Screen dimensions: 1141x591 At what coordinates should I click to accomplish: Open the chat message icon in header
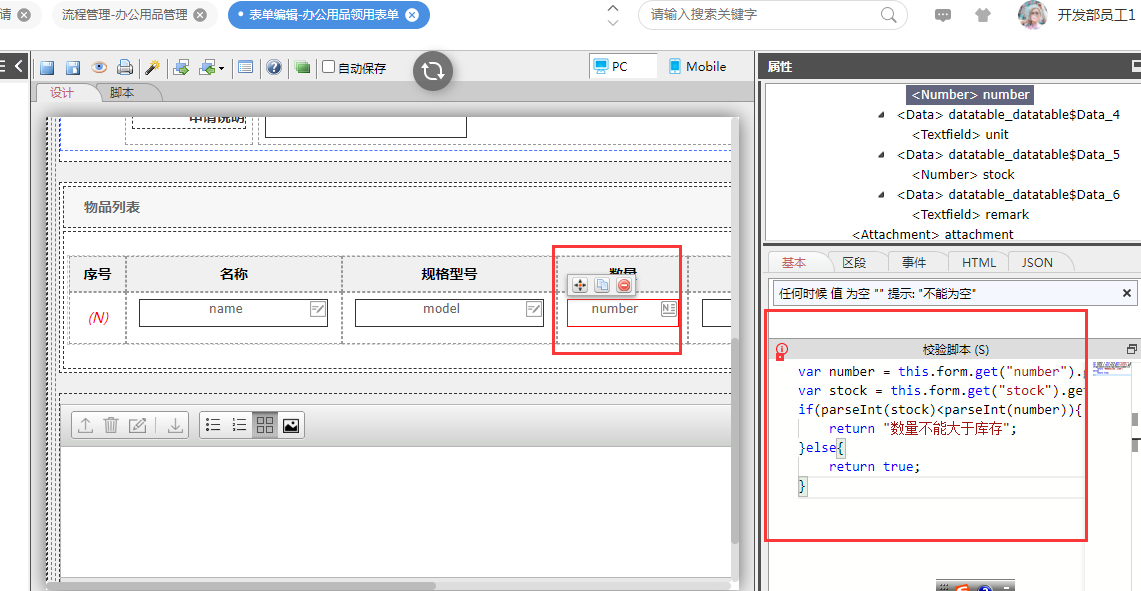[x=943, y=15]
